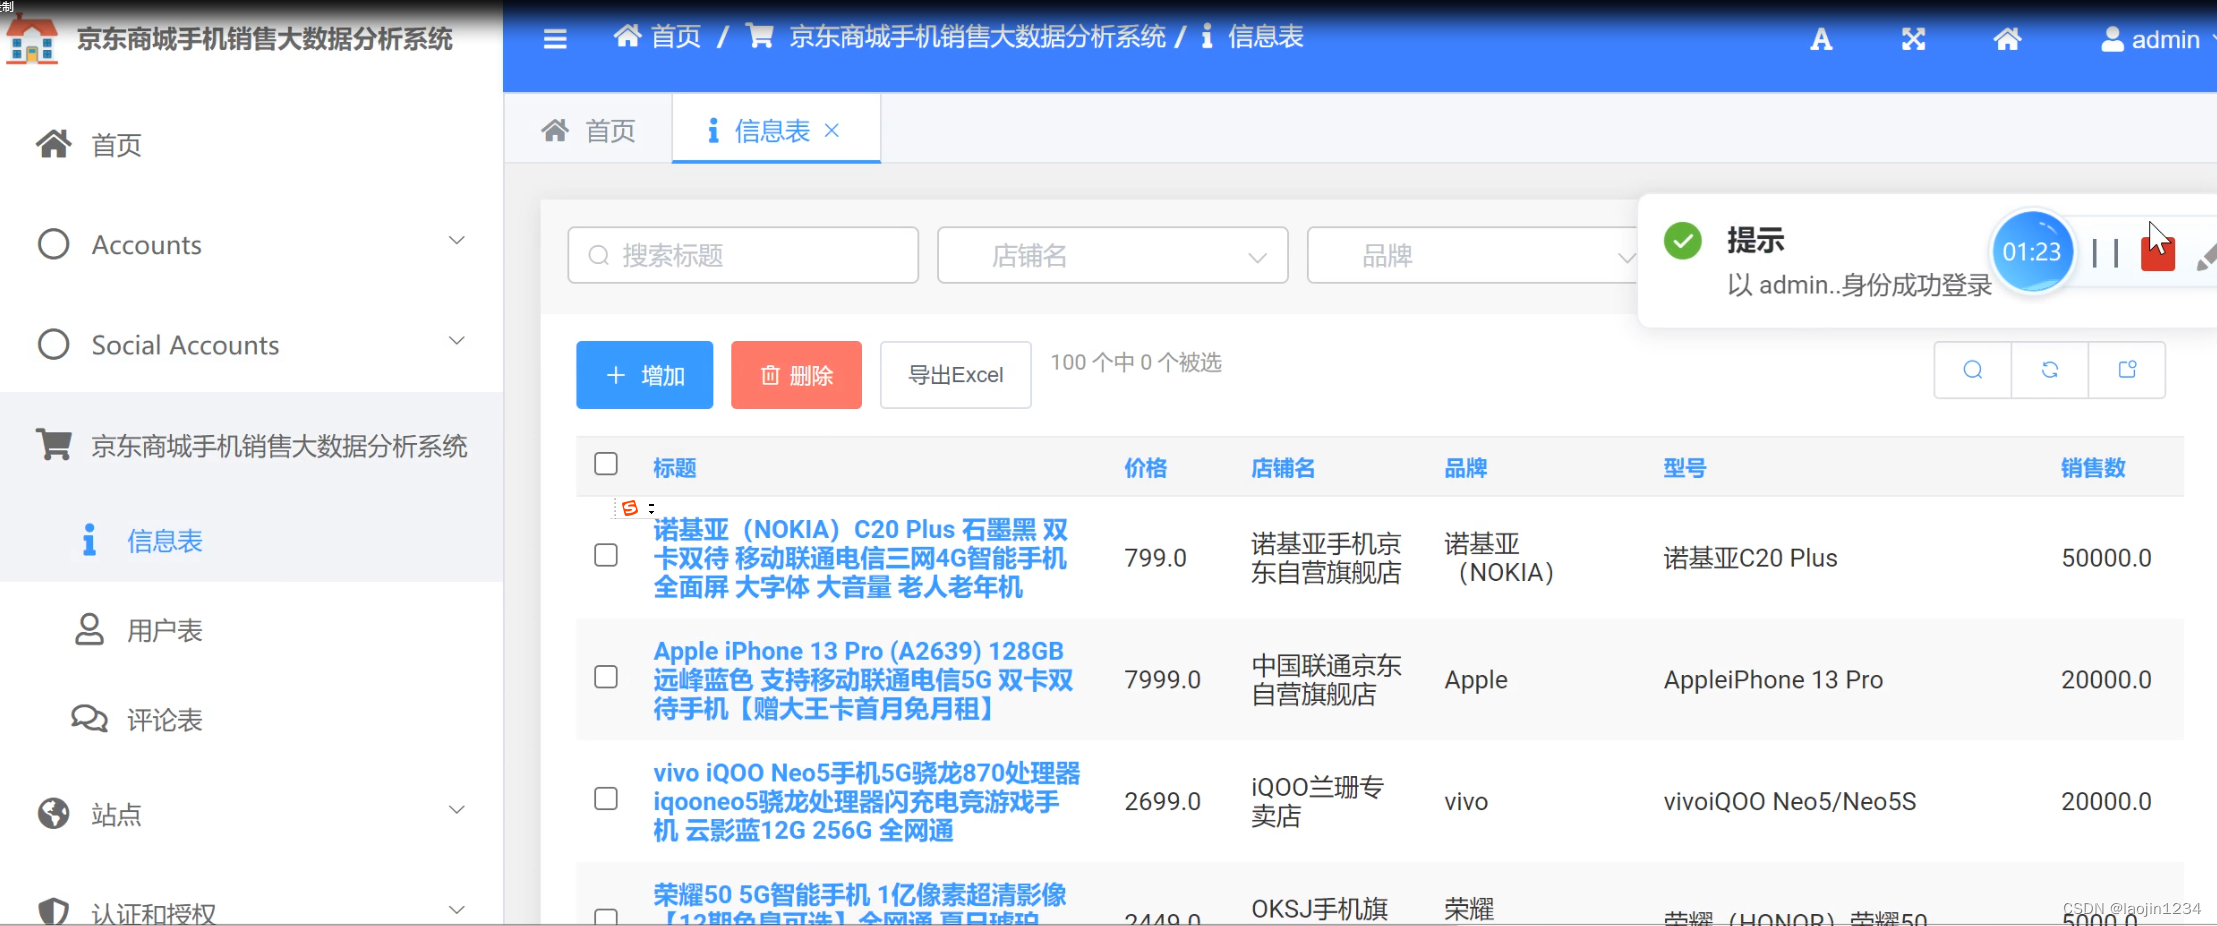Open the vivo iQOO Neo5 title link
This screenshot has width=2217, height=926.
[x=867, y=802]
